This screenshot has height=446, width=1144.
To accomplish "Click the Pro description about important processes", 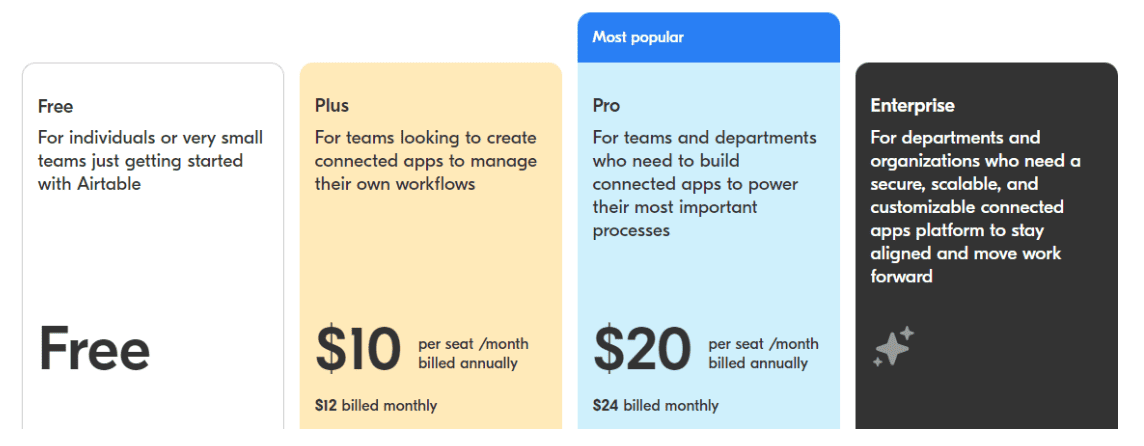I will [x=705, y=184].
